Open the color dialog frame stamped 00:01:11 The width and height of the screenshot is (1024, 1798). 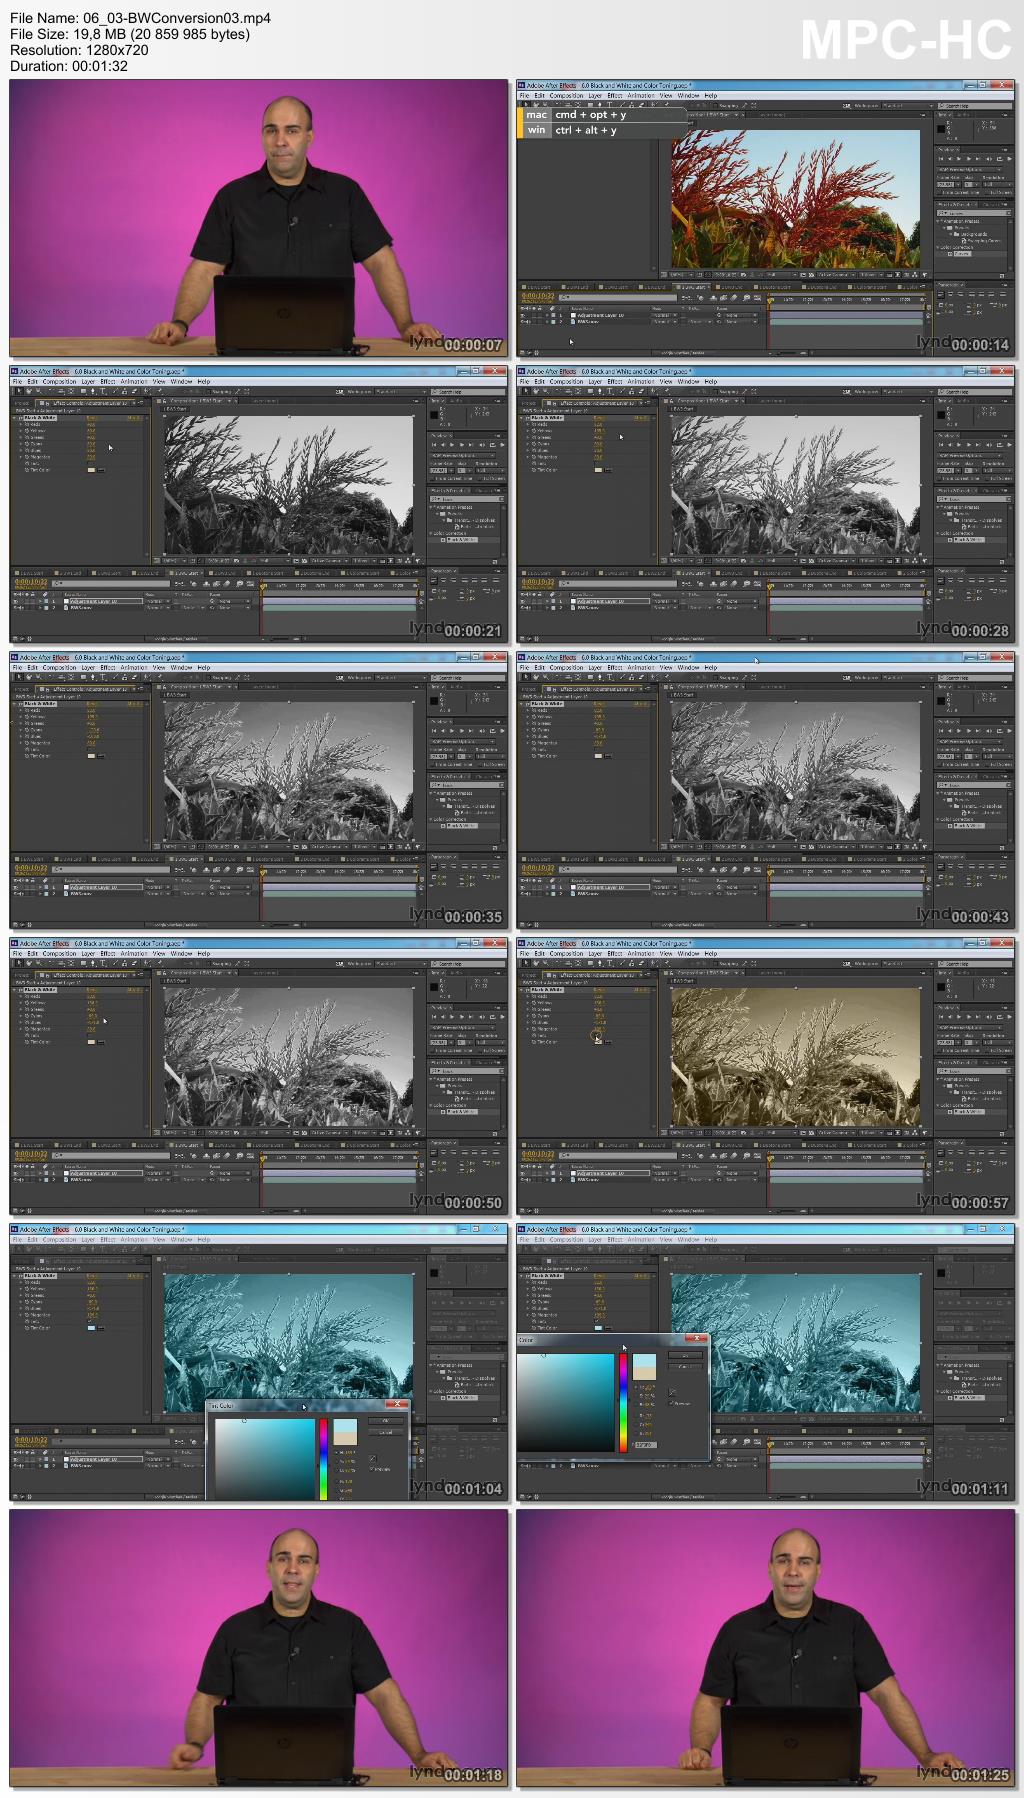(x=766, y=1361)
